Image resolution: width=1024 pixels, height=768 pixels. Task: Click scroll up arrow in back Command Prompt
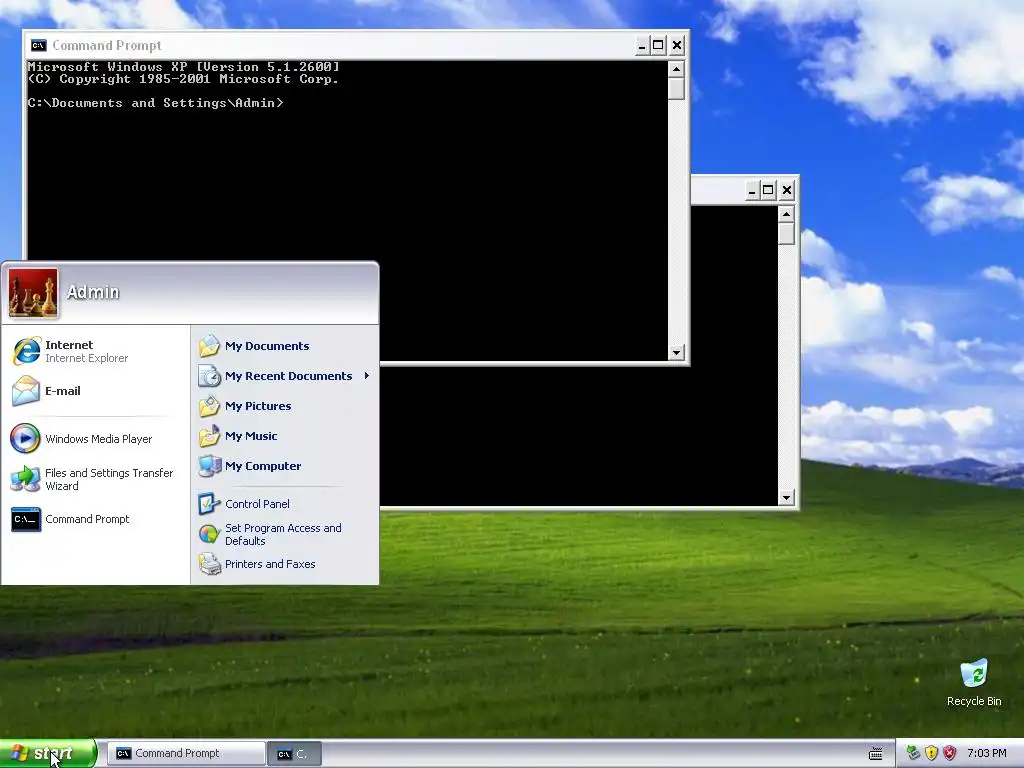point(786,214)
